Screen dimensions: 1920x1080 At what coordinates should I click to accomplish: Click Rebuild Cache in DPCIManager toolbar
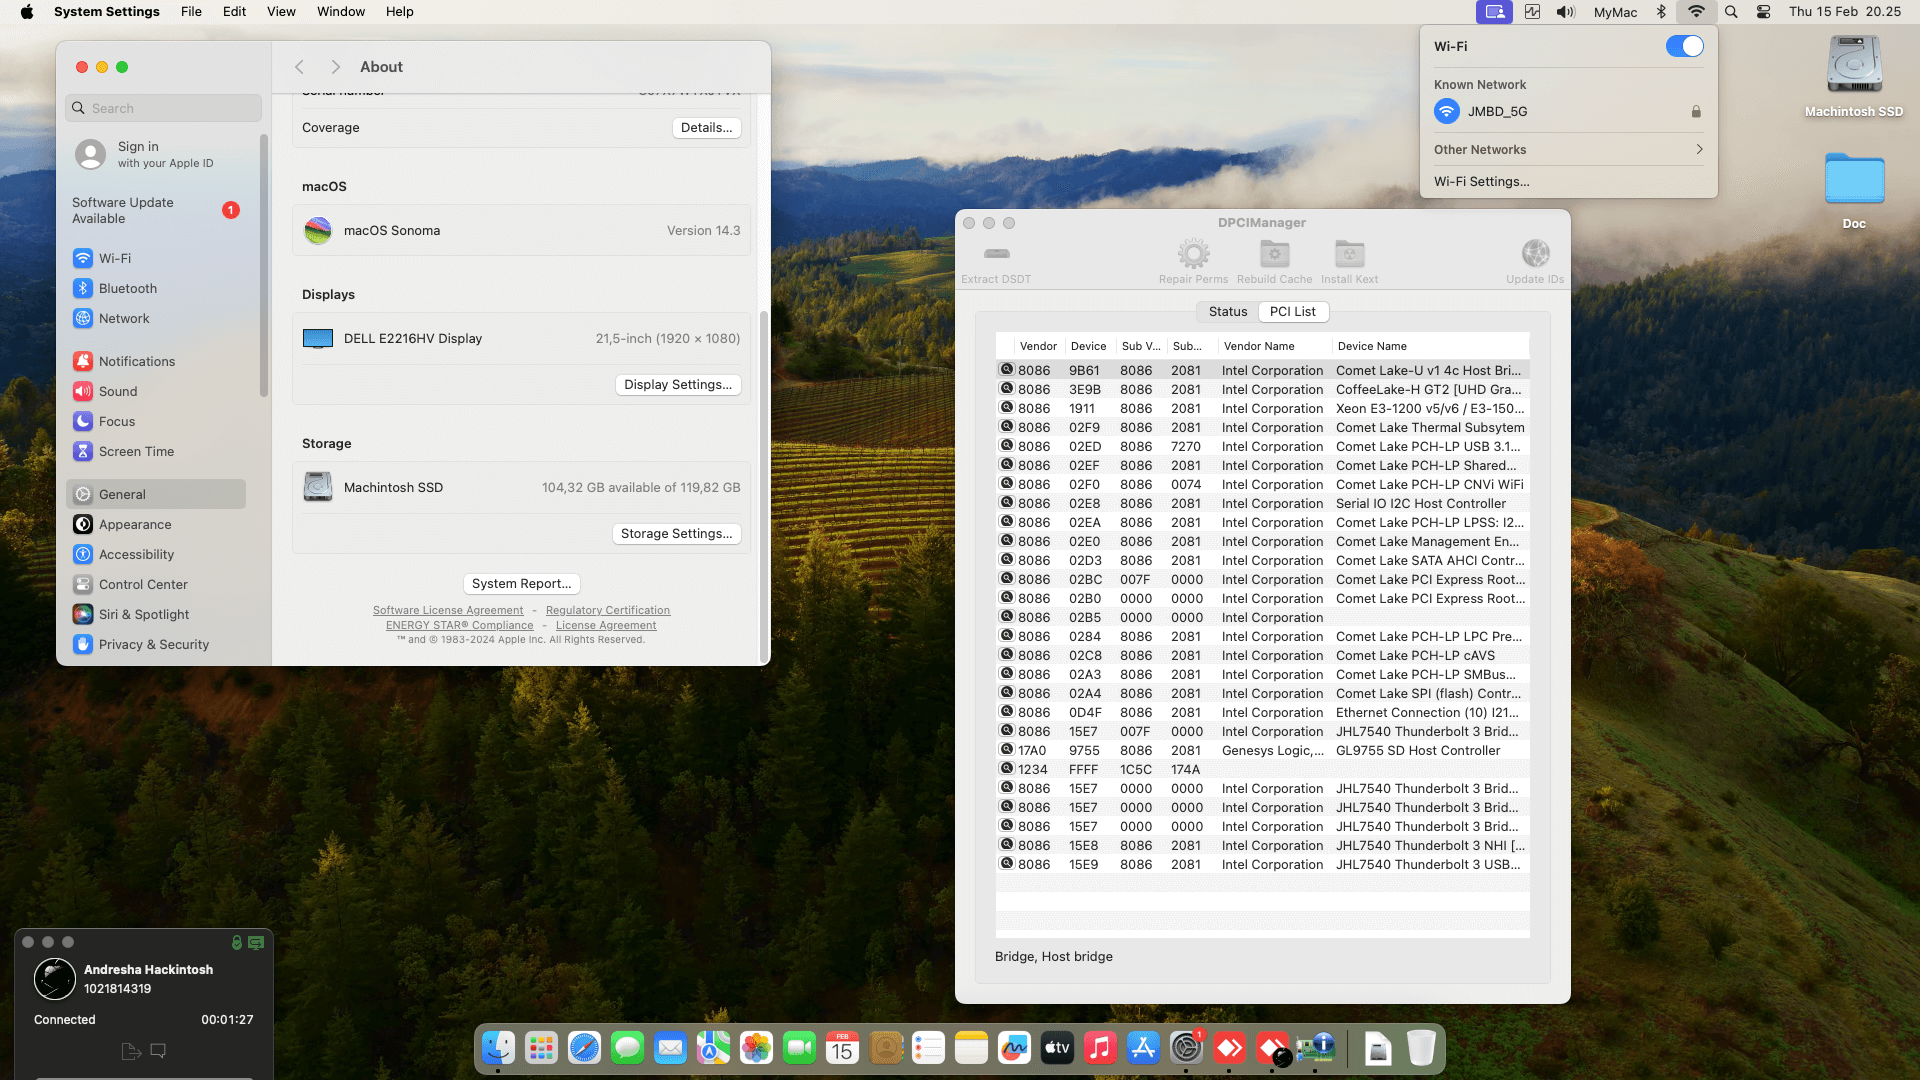coord(1274,263)
